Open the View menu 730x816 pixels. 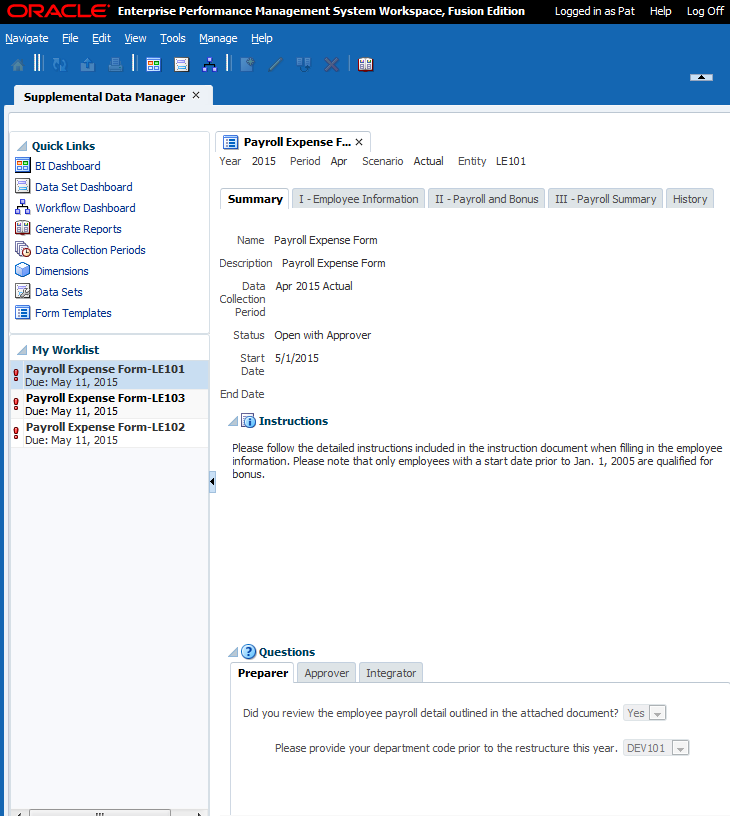135,39
